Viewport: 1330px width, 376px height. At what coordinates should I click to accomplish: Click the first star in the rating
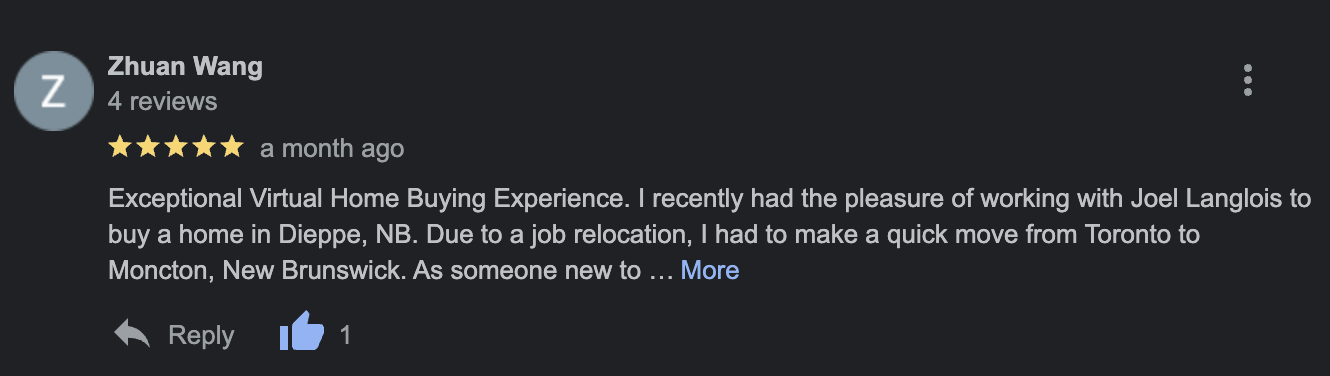click(120, 148)
